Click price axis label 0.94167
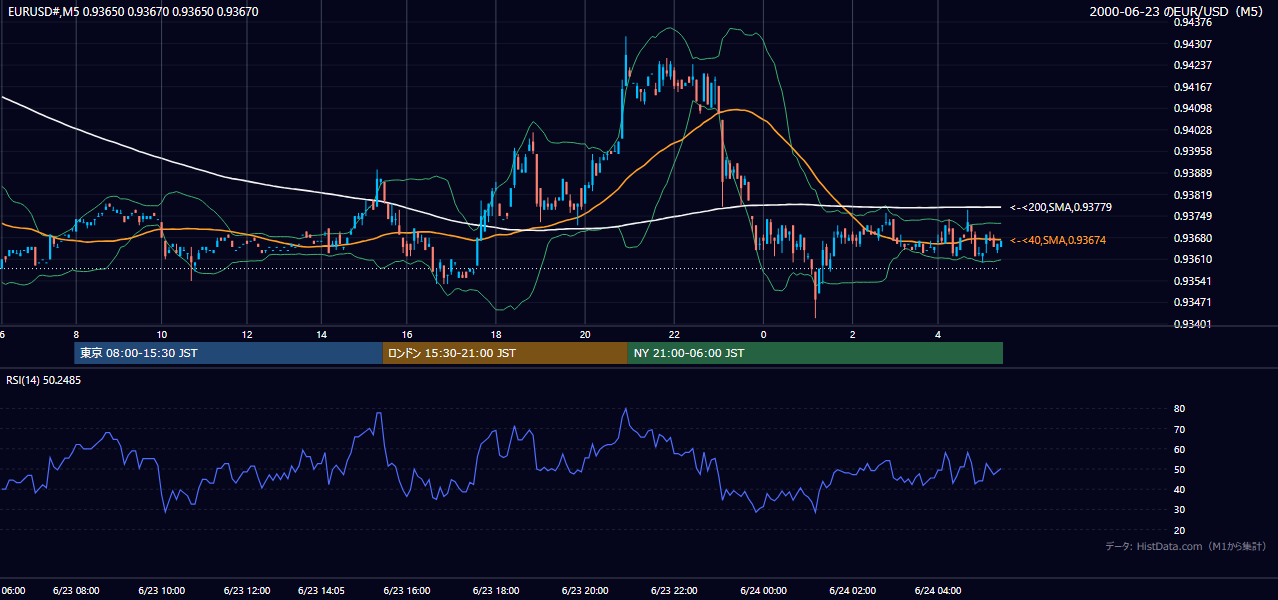Viewport: 1278px width, 600px height. click(1192, 87)
